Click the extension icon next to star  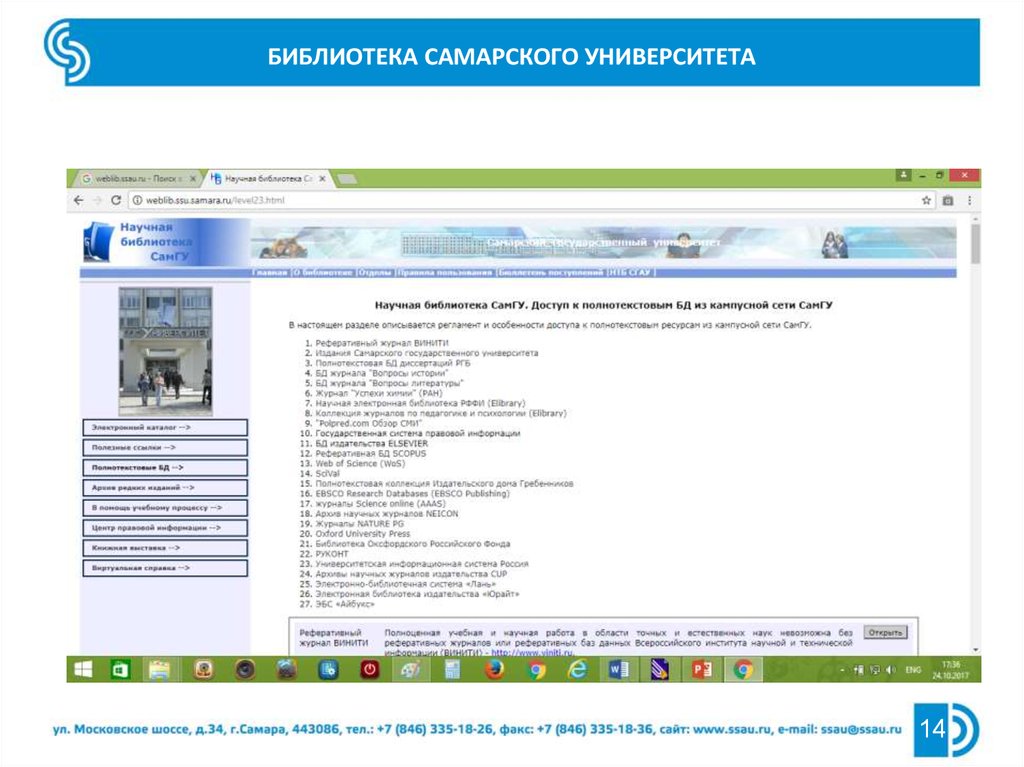point(948,201)
